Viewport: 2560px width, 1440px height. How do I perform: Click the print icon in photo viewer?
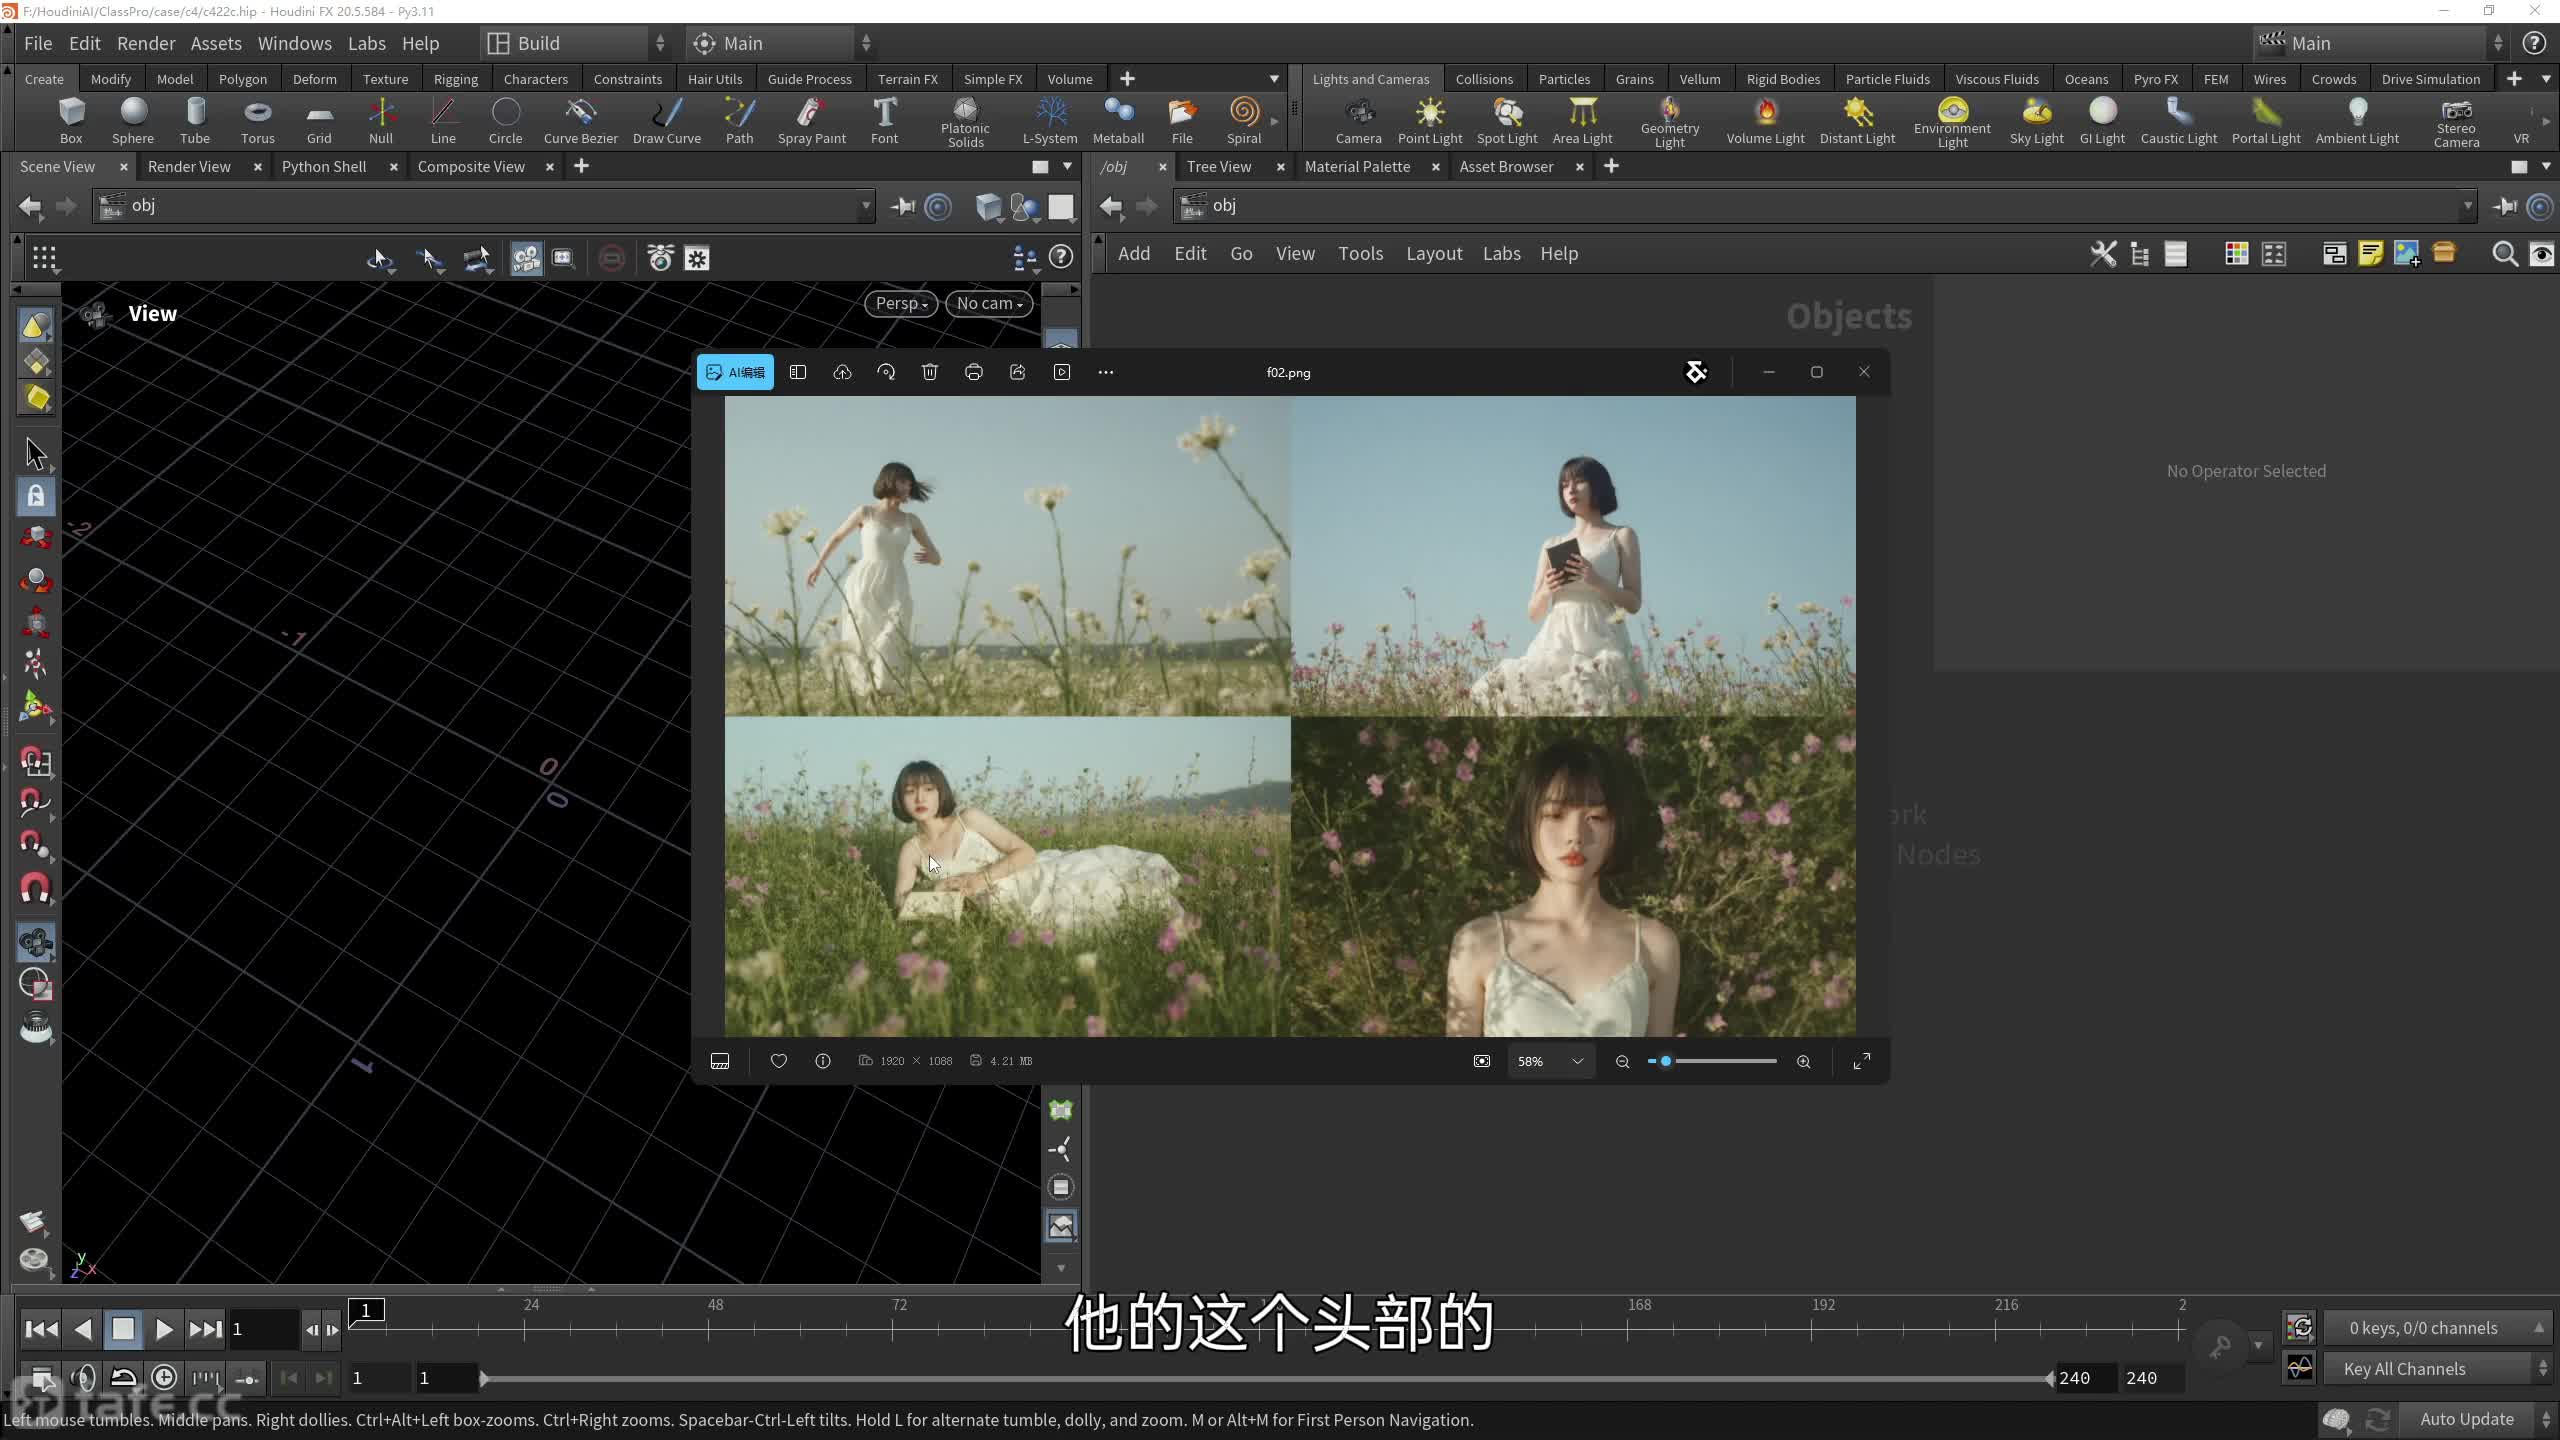coord(973,372)
